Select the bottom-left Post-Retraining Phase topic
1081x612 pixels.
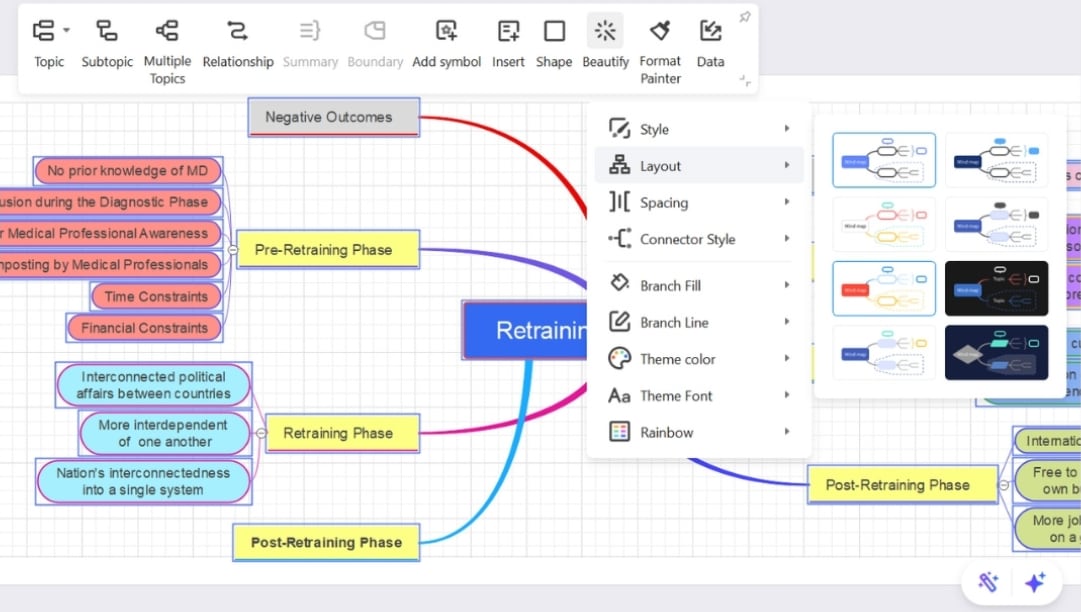coord(326,542)
